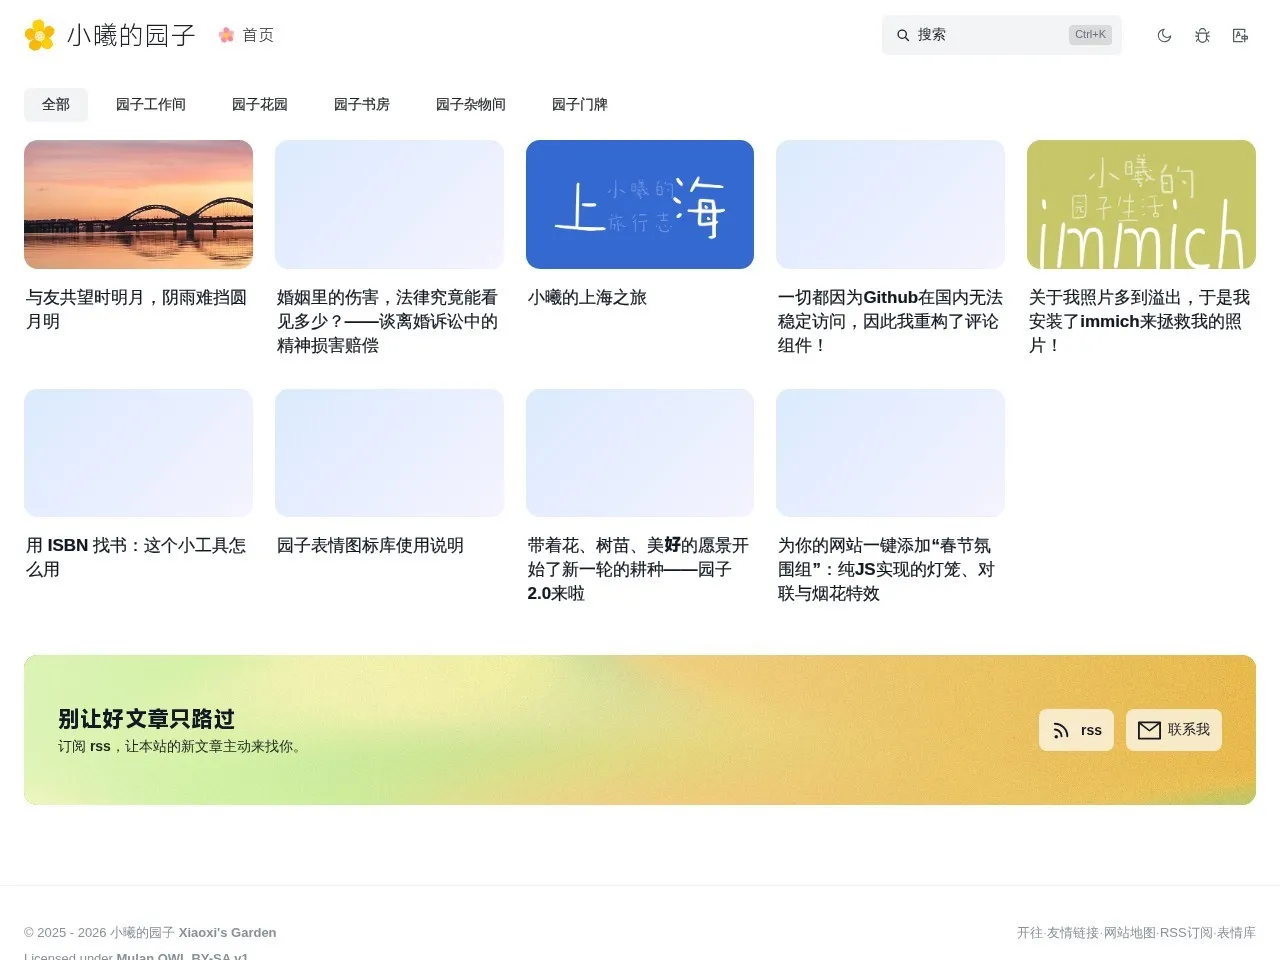The height and width of the screenshot is (960, 1280).
Task: Open the RSS订阅 footer link
Action: tap(1186, 932)
